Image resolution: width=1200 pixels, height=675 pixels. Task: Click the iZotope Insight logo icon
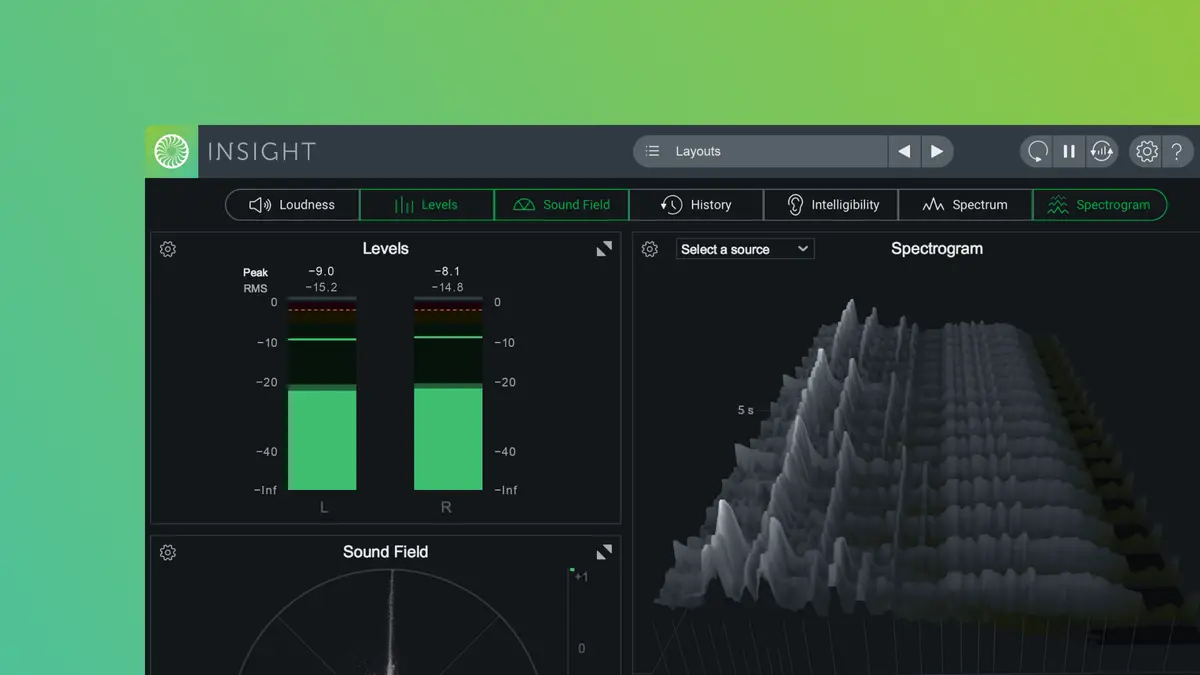coord(172,152)
